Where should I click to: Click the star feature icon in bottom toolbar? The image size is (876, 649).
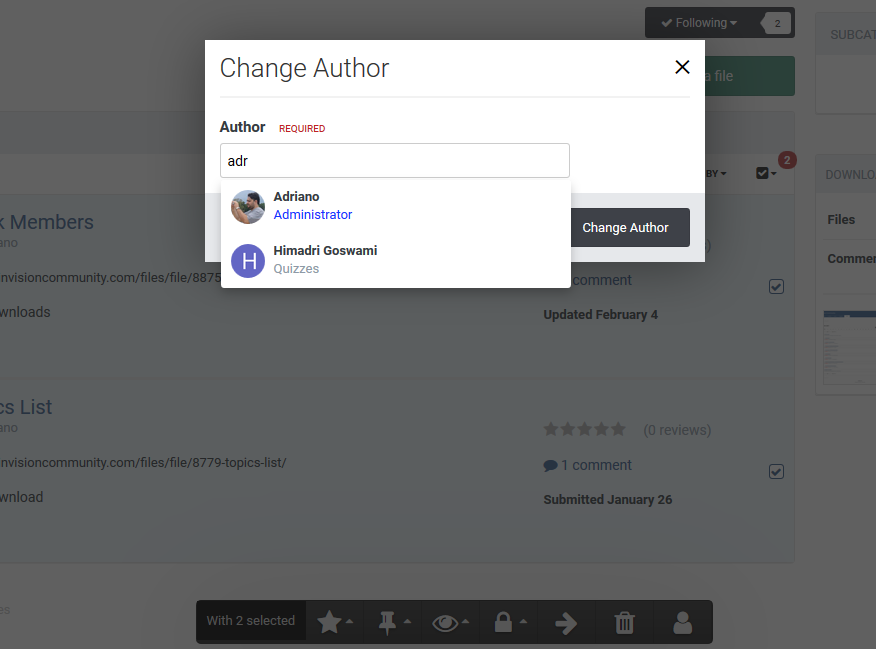(x=329, y=622)
